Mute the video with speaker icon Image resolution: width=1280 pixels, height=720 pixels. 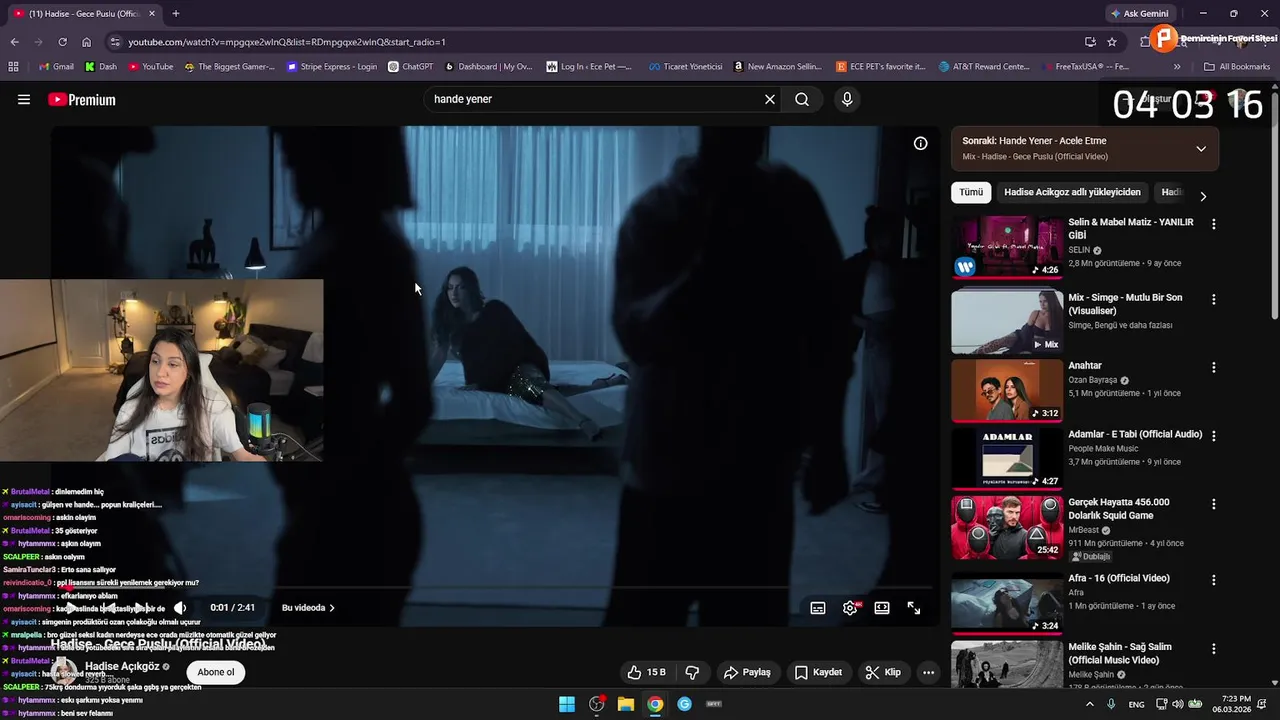pyautogui.click(x=180, y=608)
